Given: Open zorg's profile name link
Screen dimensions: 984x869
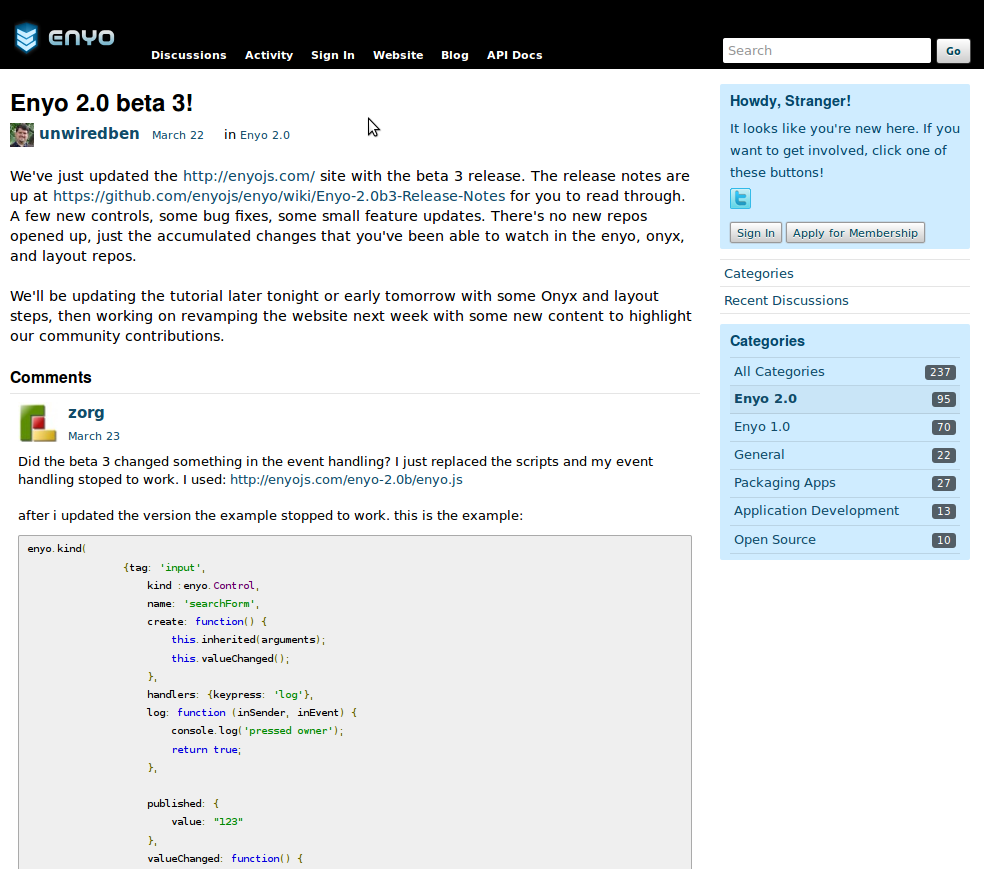Looking at the screenshot, I should 86,413.
